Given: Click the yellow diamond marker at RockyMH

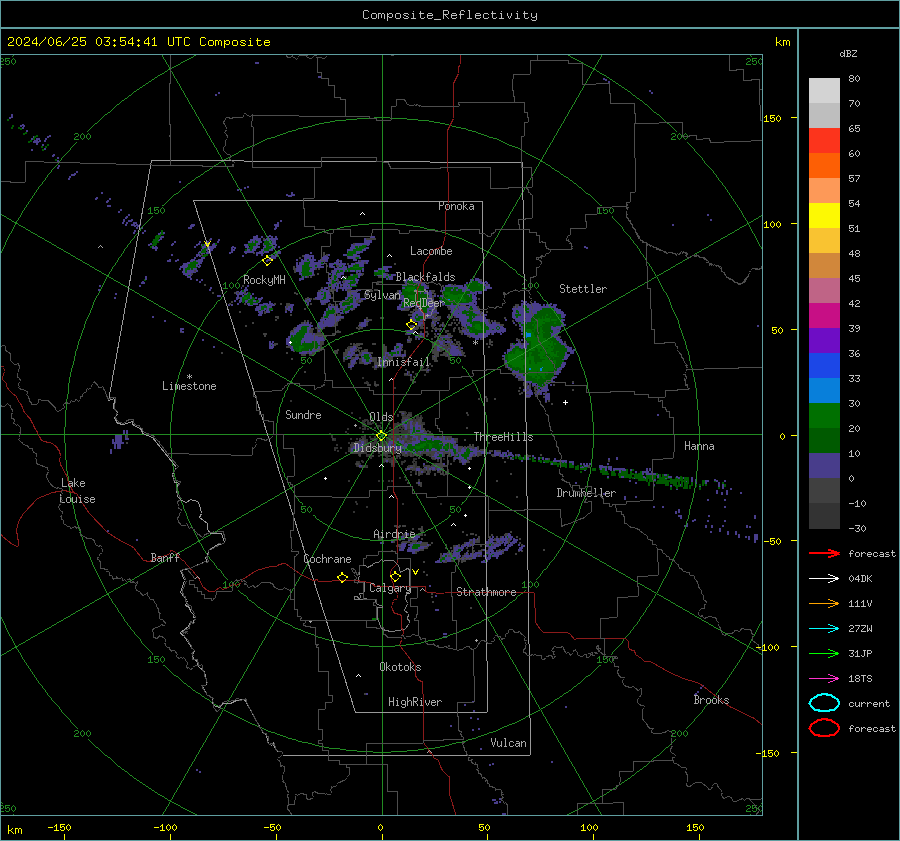Looking at the screenshot, I should point(267,261).
